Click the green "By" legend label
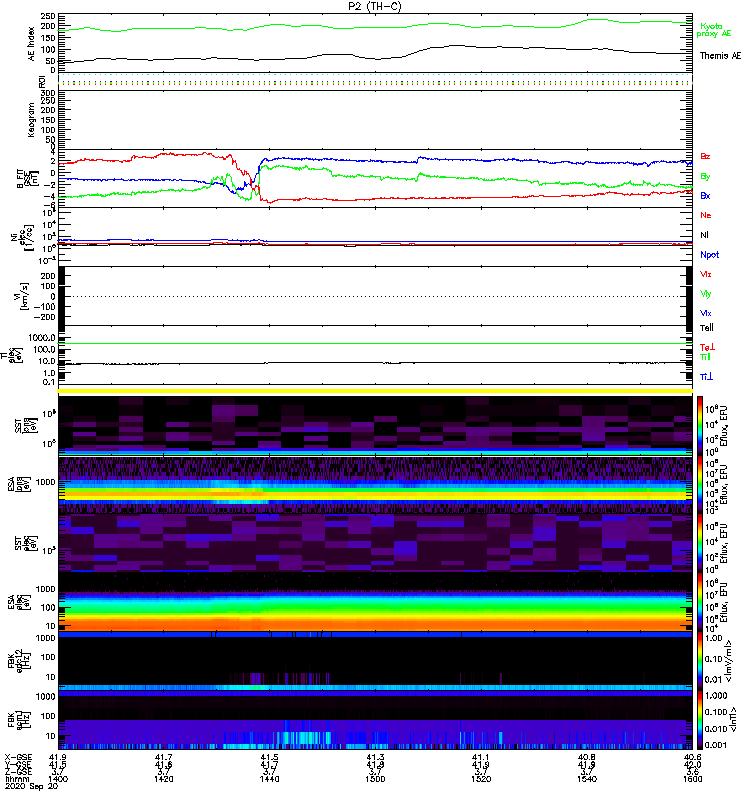Screen dimensions: 750x800 click(705, 176)
